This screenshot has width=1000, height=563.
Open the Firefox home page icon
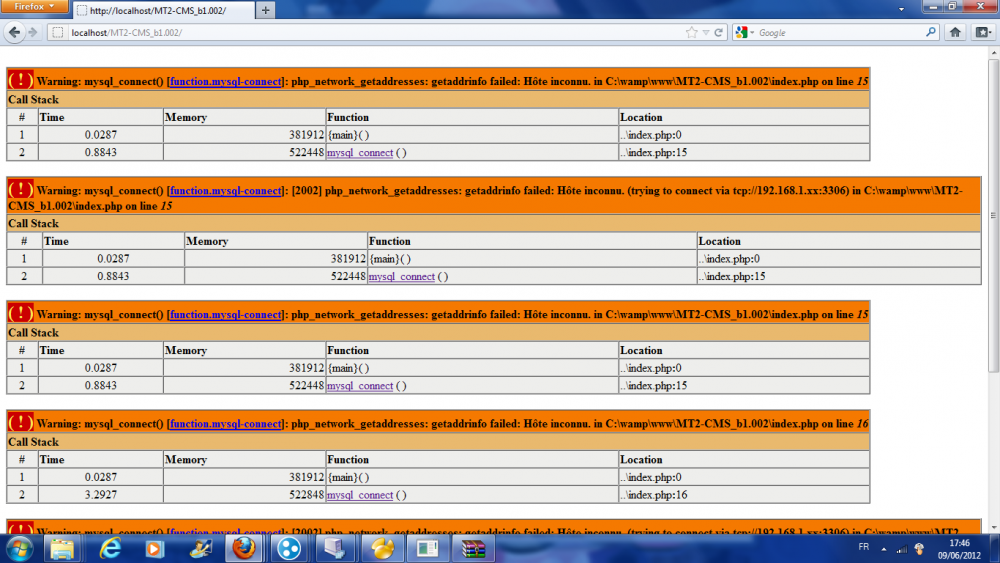955,33
